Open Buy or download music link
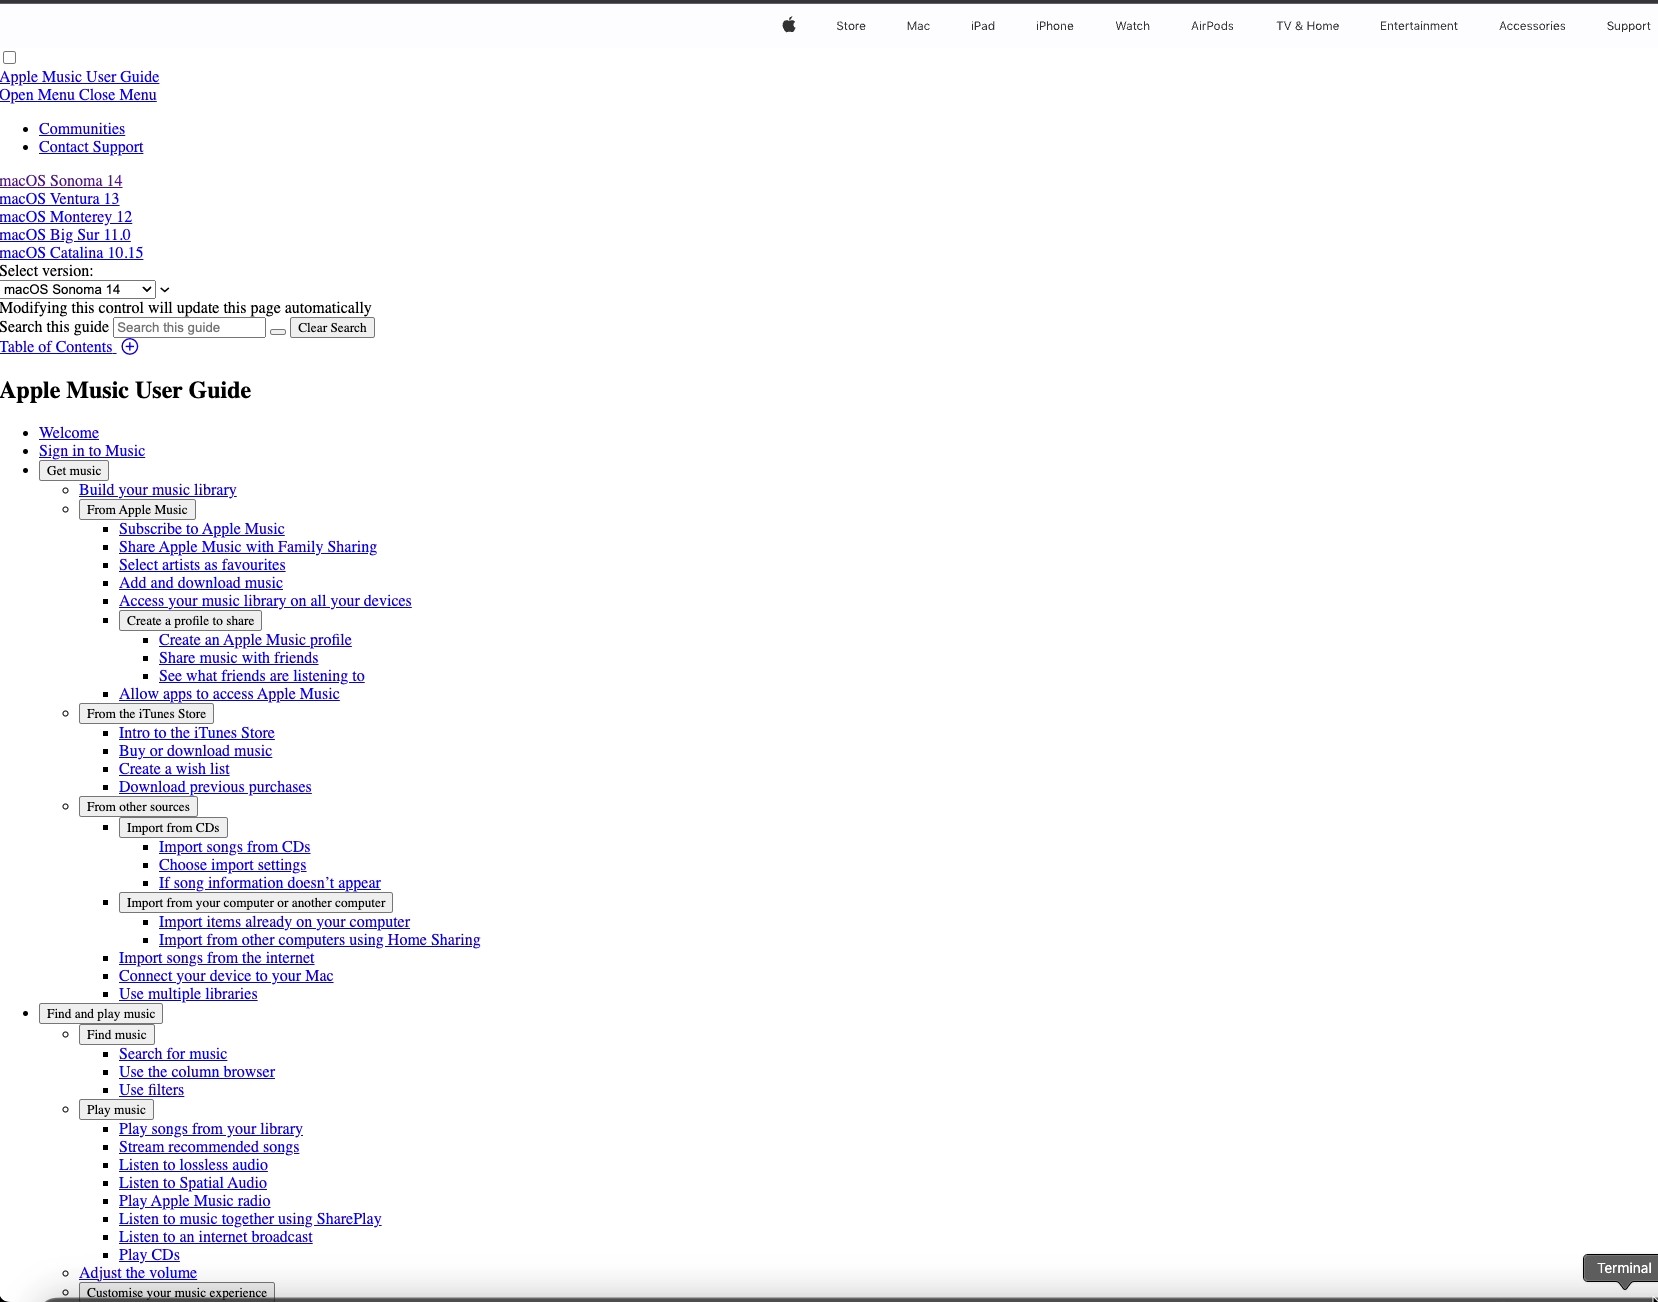 pyautogui.click(x=195, y=751)
